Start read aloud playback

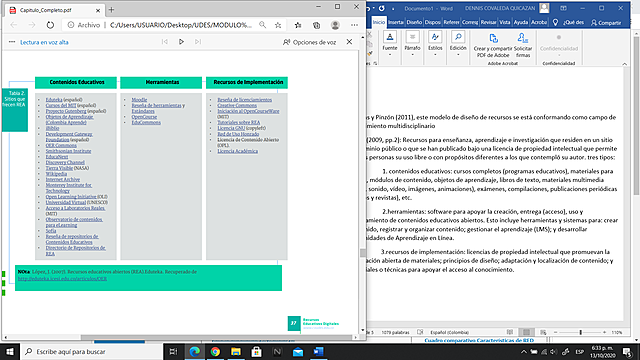(181, 42)
